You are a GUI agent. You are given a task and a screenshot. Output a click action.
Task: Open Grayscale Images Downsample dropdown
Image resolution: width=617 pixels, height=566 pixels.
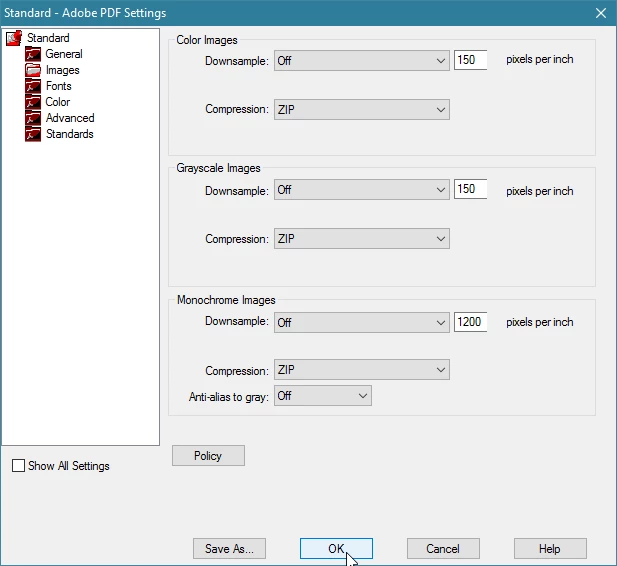362,190
